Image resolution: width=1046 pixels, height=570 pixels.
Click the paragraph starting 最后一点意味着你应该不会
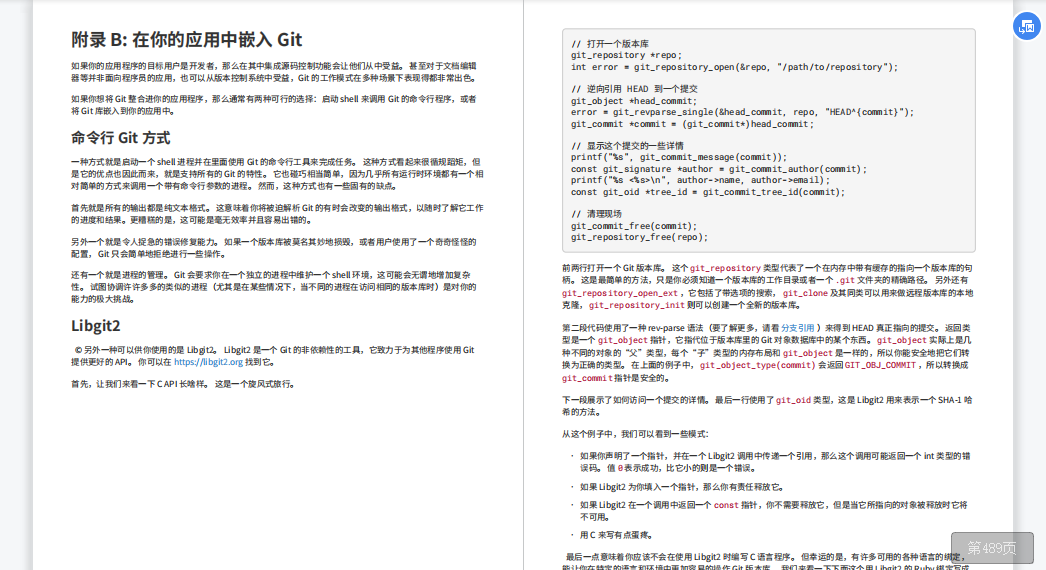(766, 562)
